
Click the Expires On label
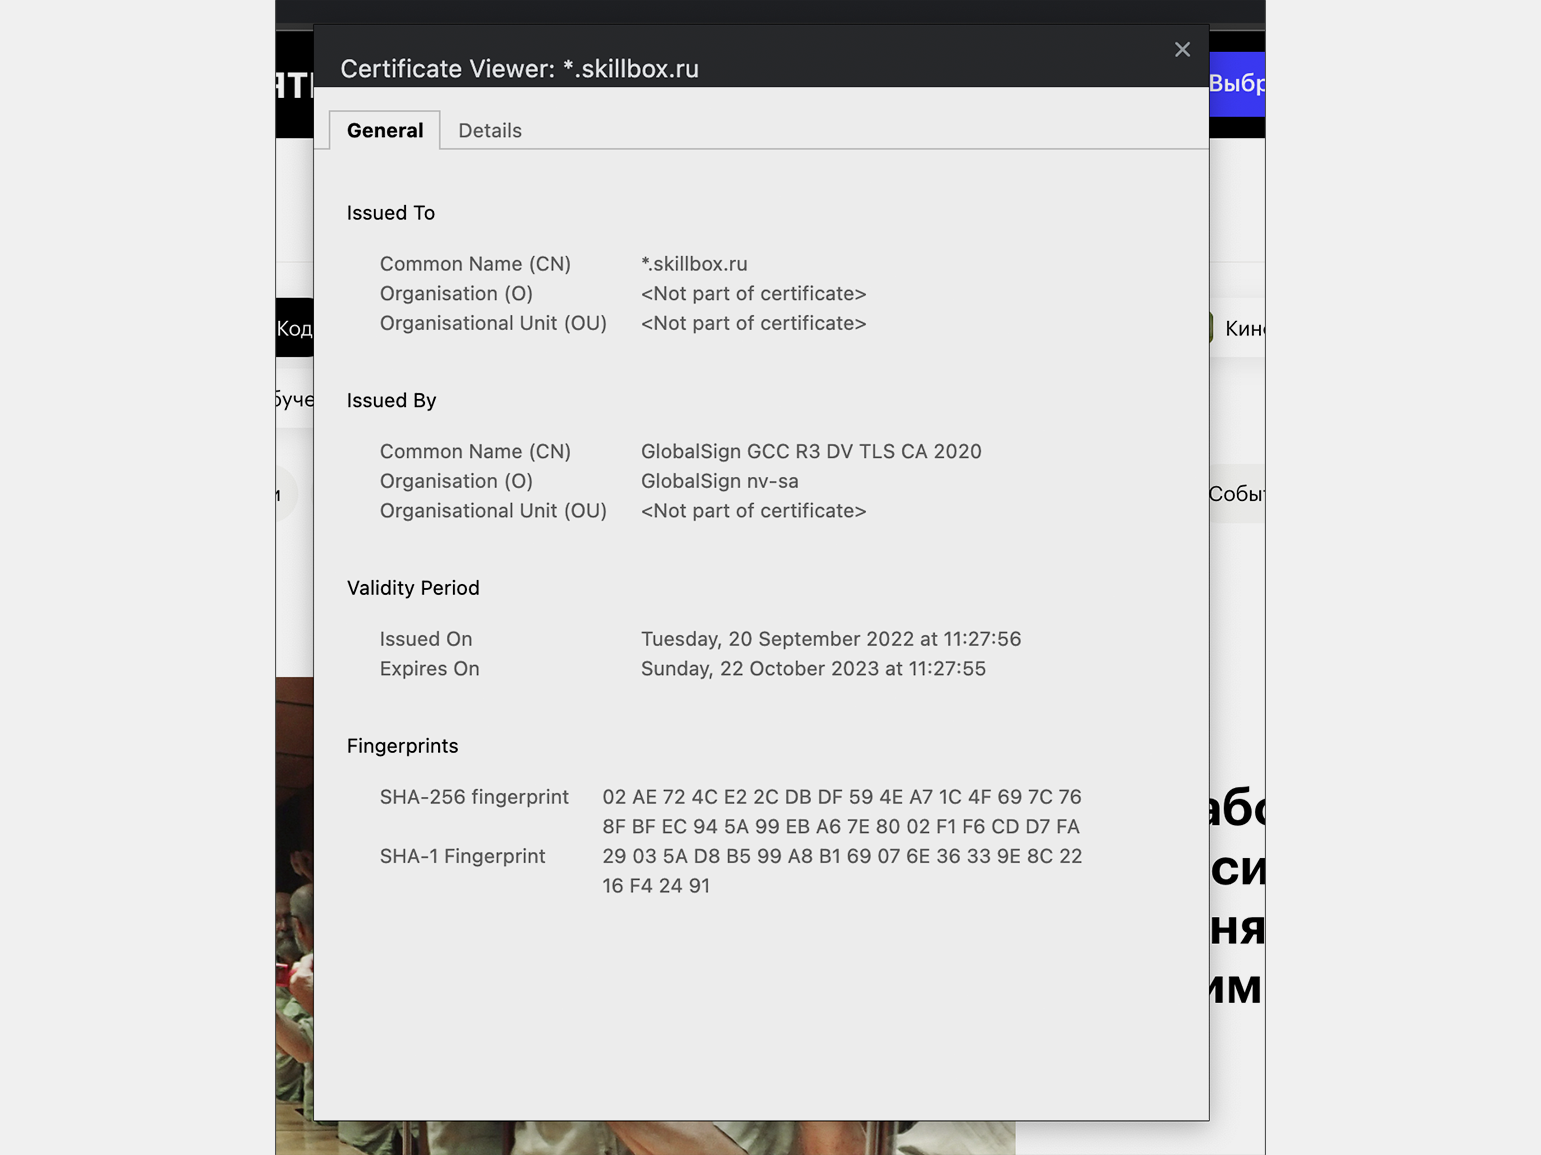click(429, 668)
